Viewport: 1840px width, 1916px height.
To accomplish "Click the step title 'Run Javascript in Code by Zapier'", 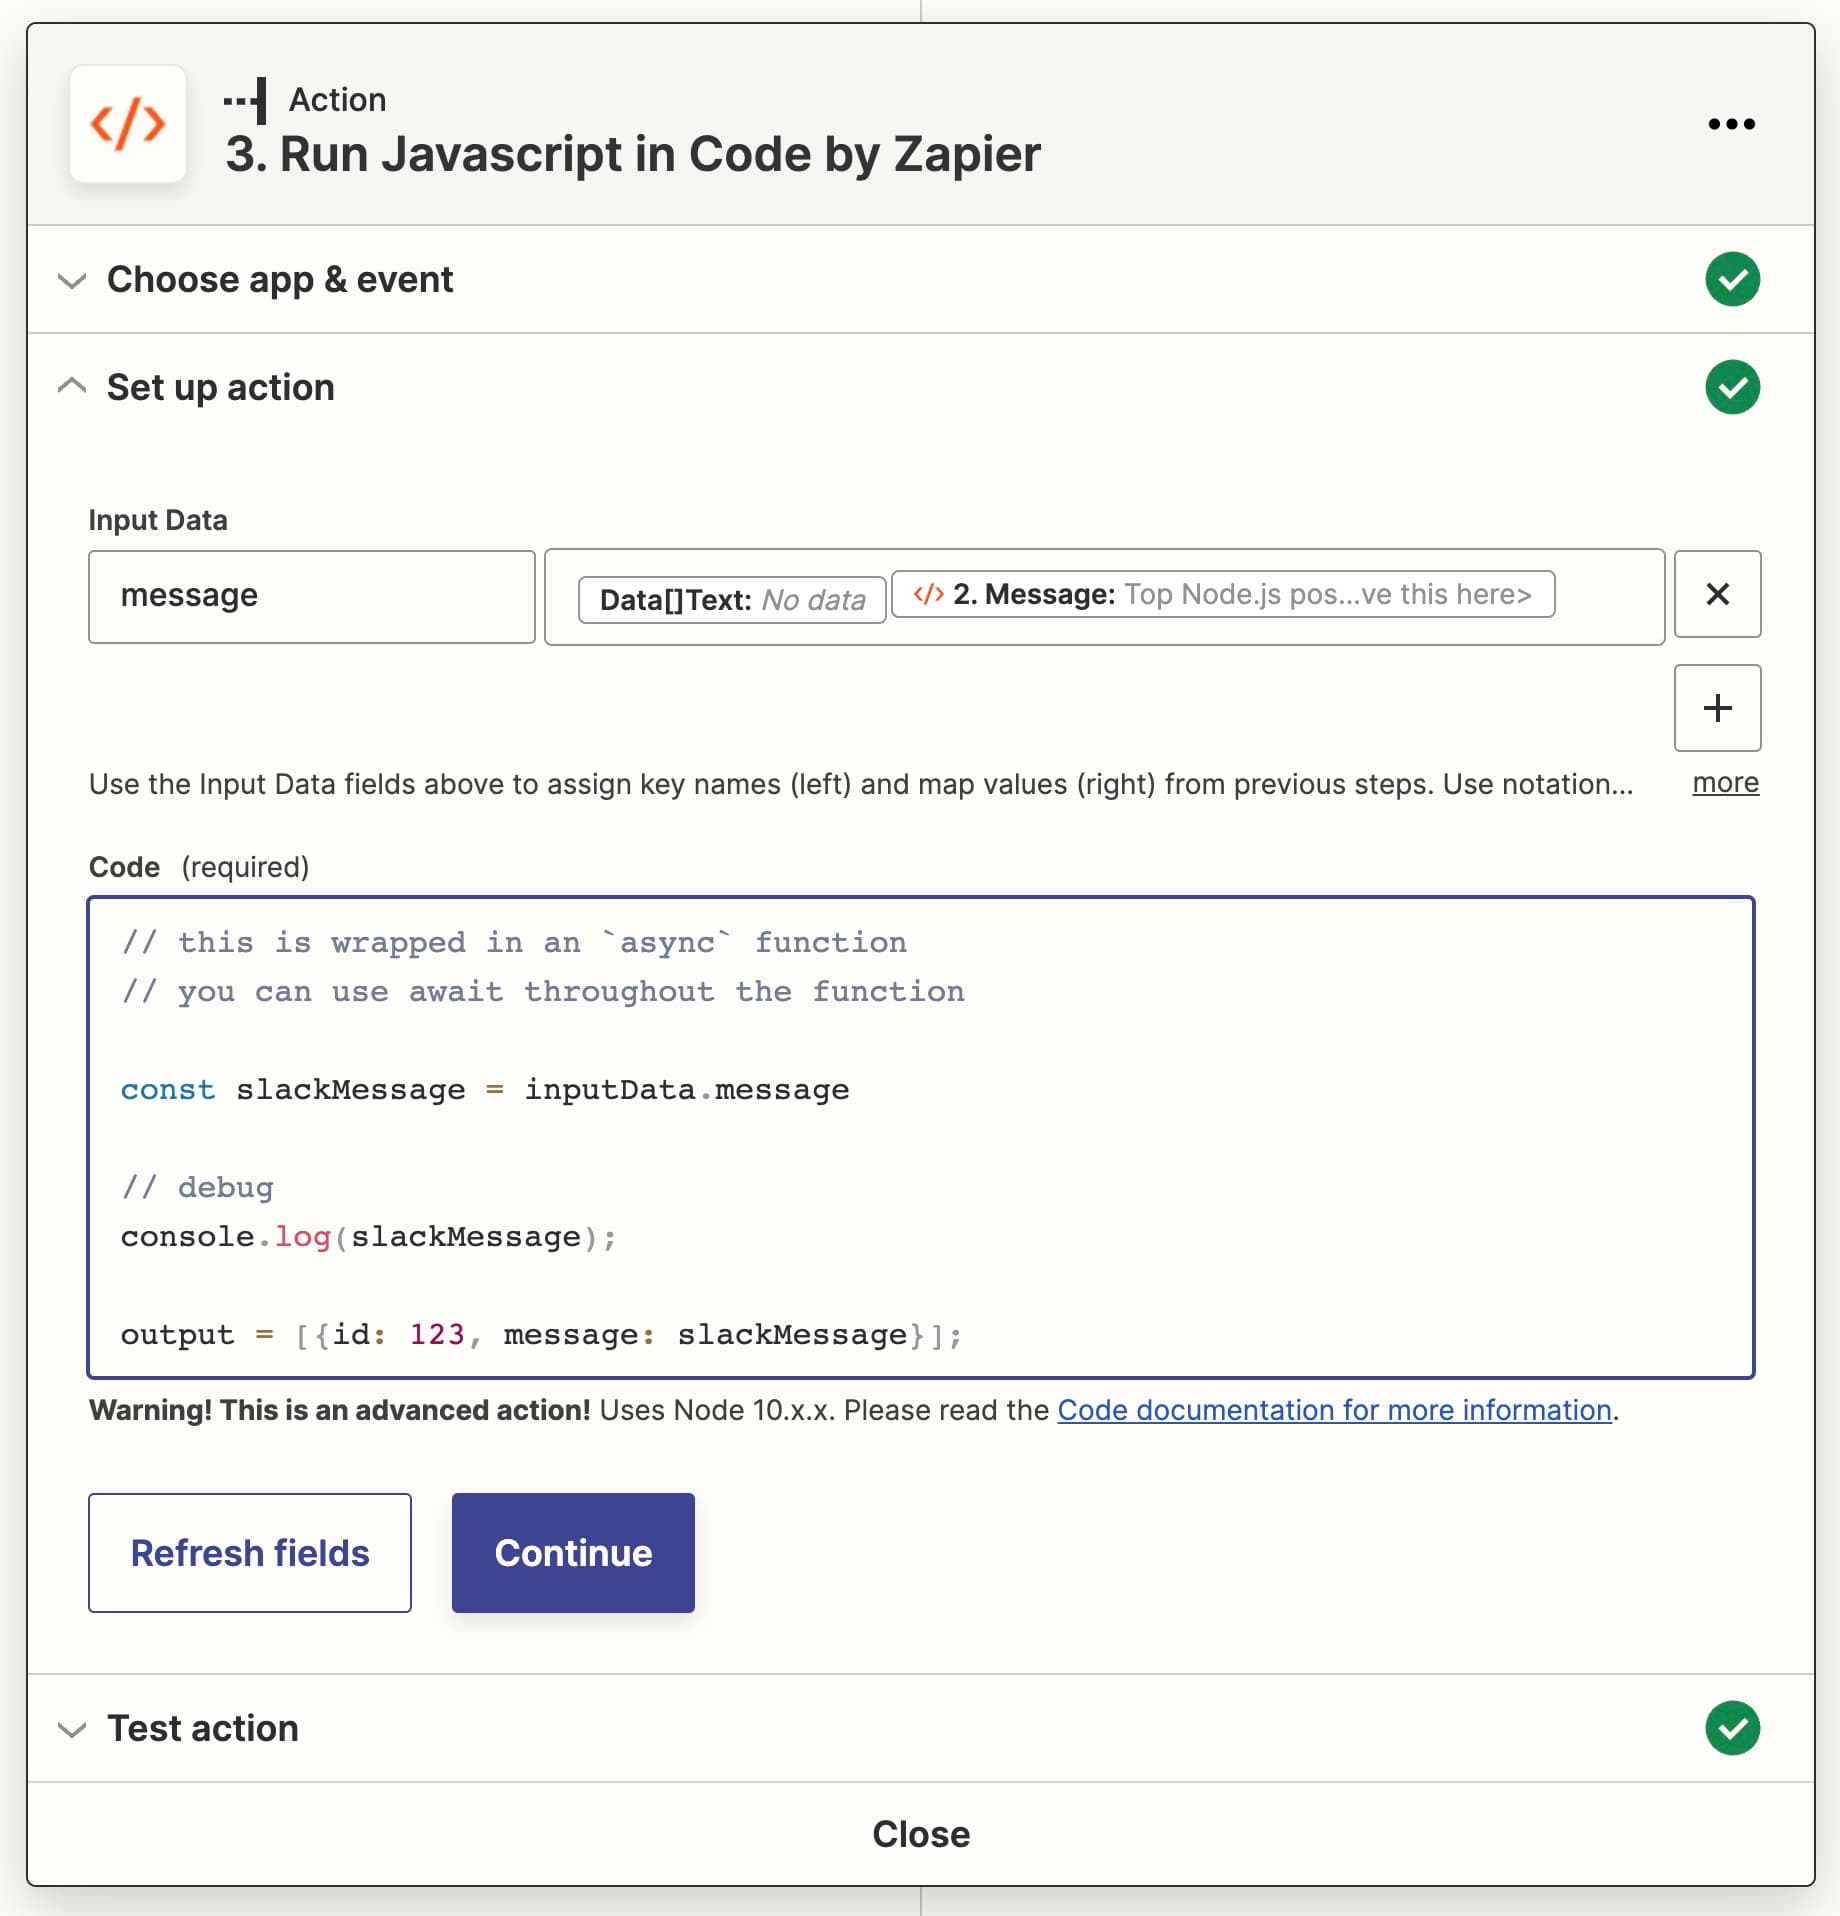I will [x=633, y=154].
